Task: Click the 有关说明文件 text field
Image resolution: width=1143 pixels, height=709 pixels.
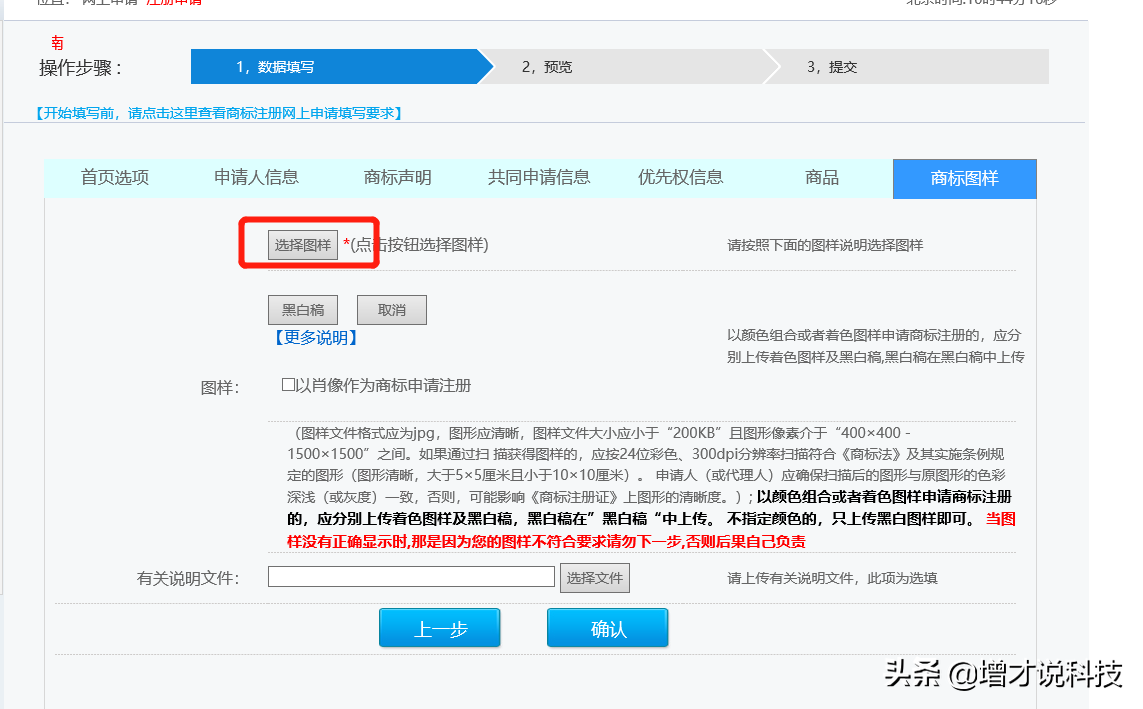Action: pyautogui.click(x=411, y=577)
